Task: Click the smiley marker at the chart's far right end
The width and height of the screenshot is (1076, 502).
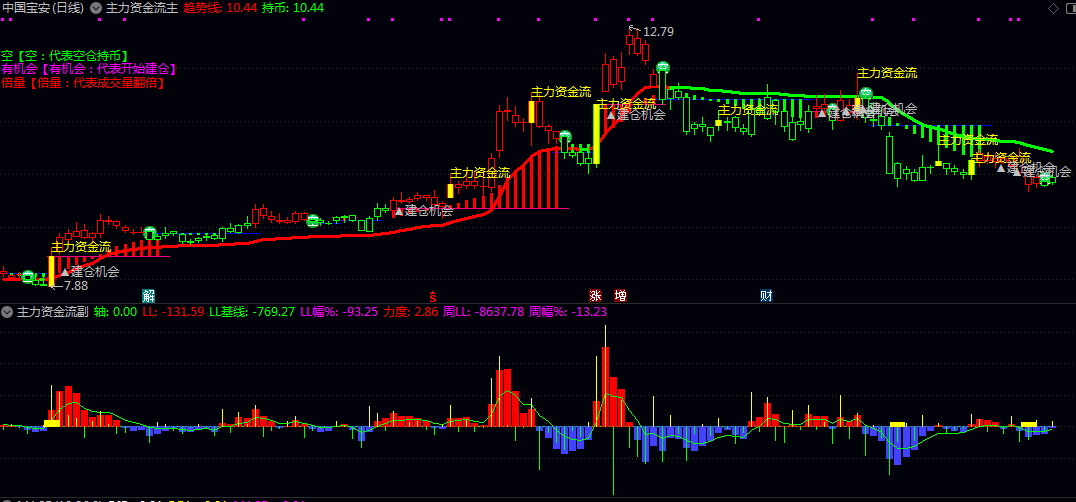Action: [1045, 180]
